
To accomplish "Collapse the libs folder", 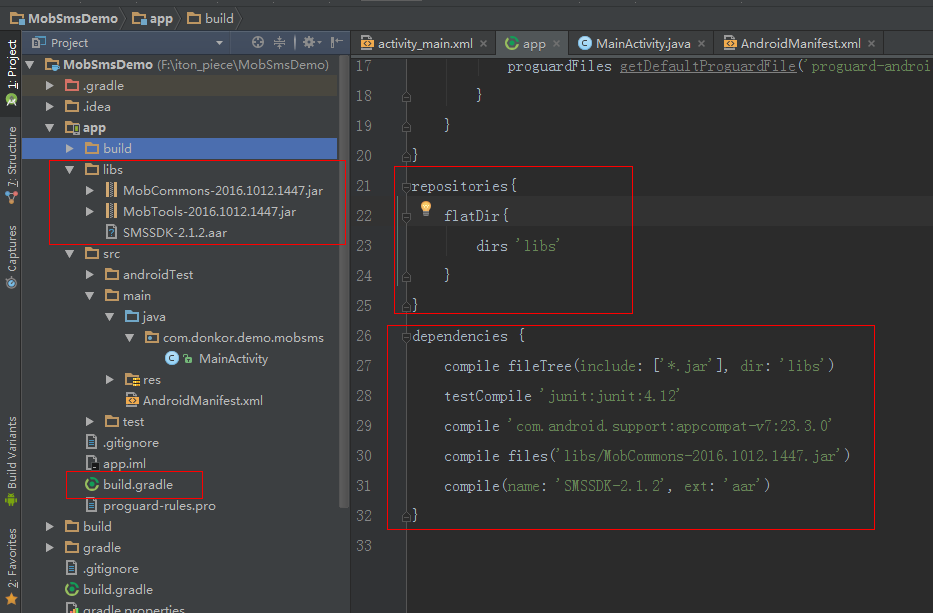I will [x=70, y=170].
